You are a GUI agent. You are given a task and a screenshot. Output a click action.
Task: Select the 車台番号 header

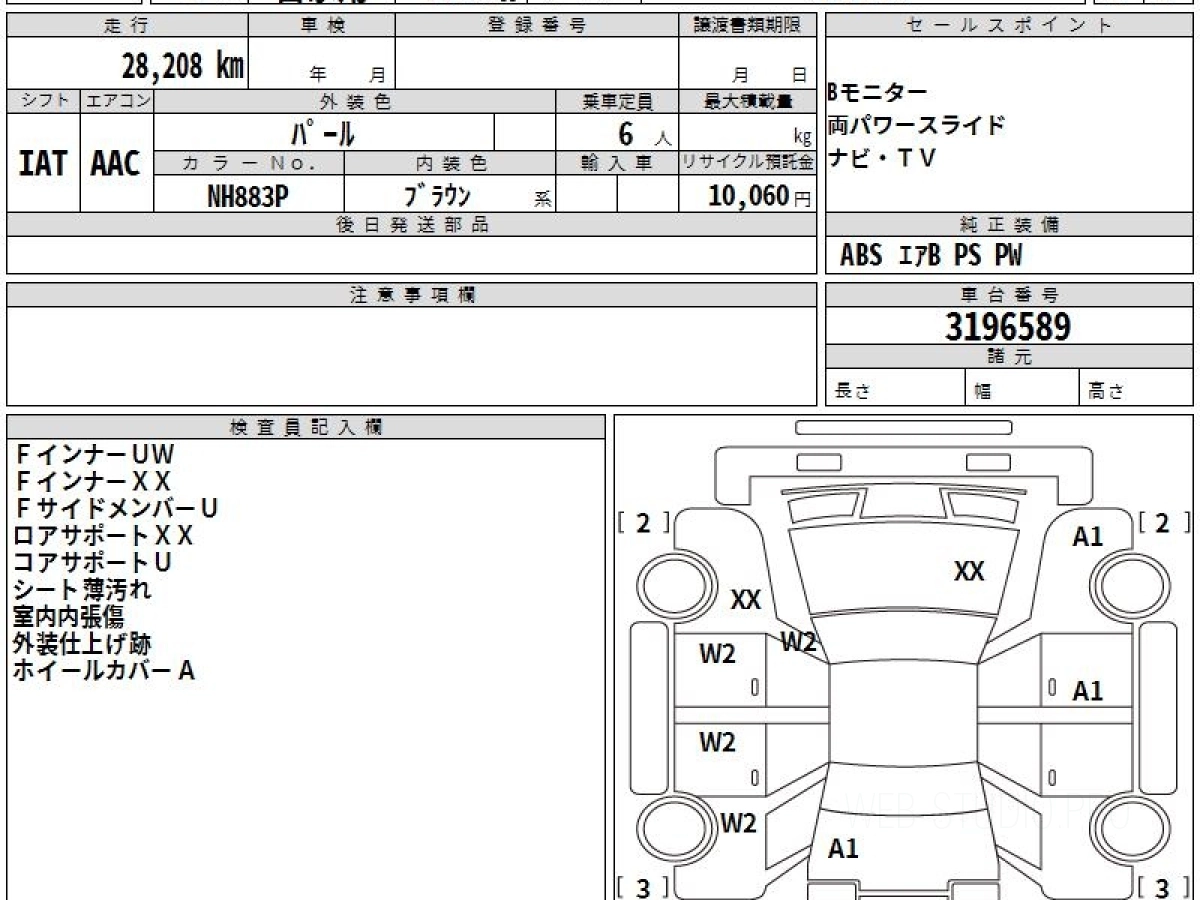coord(1010,295)
